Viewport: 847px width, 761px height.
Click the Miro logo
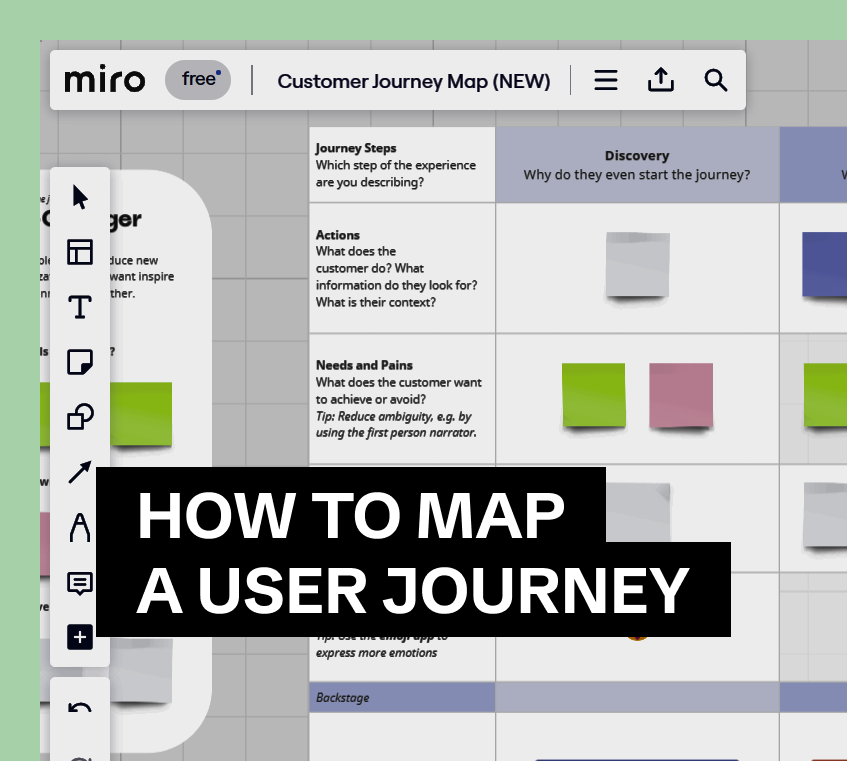pos(104,80)
